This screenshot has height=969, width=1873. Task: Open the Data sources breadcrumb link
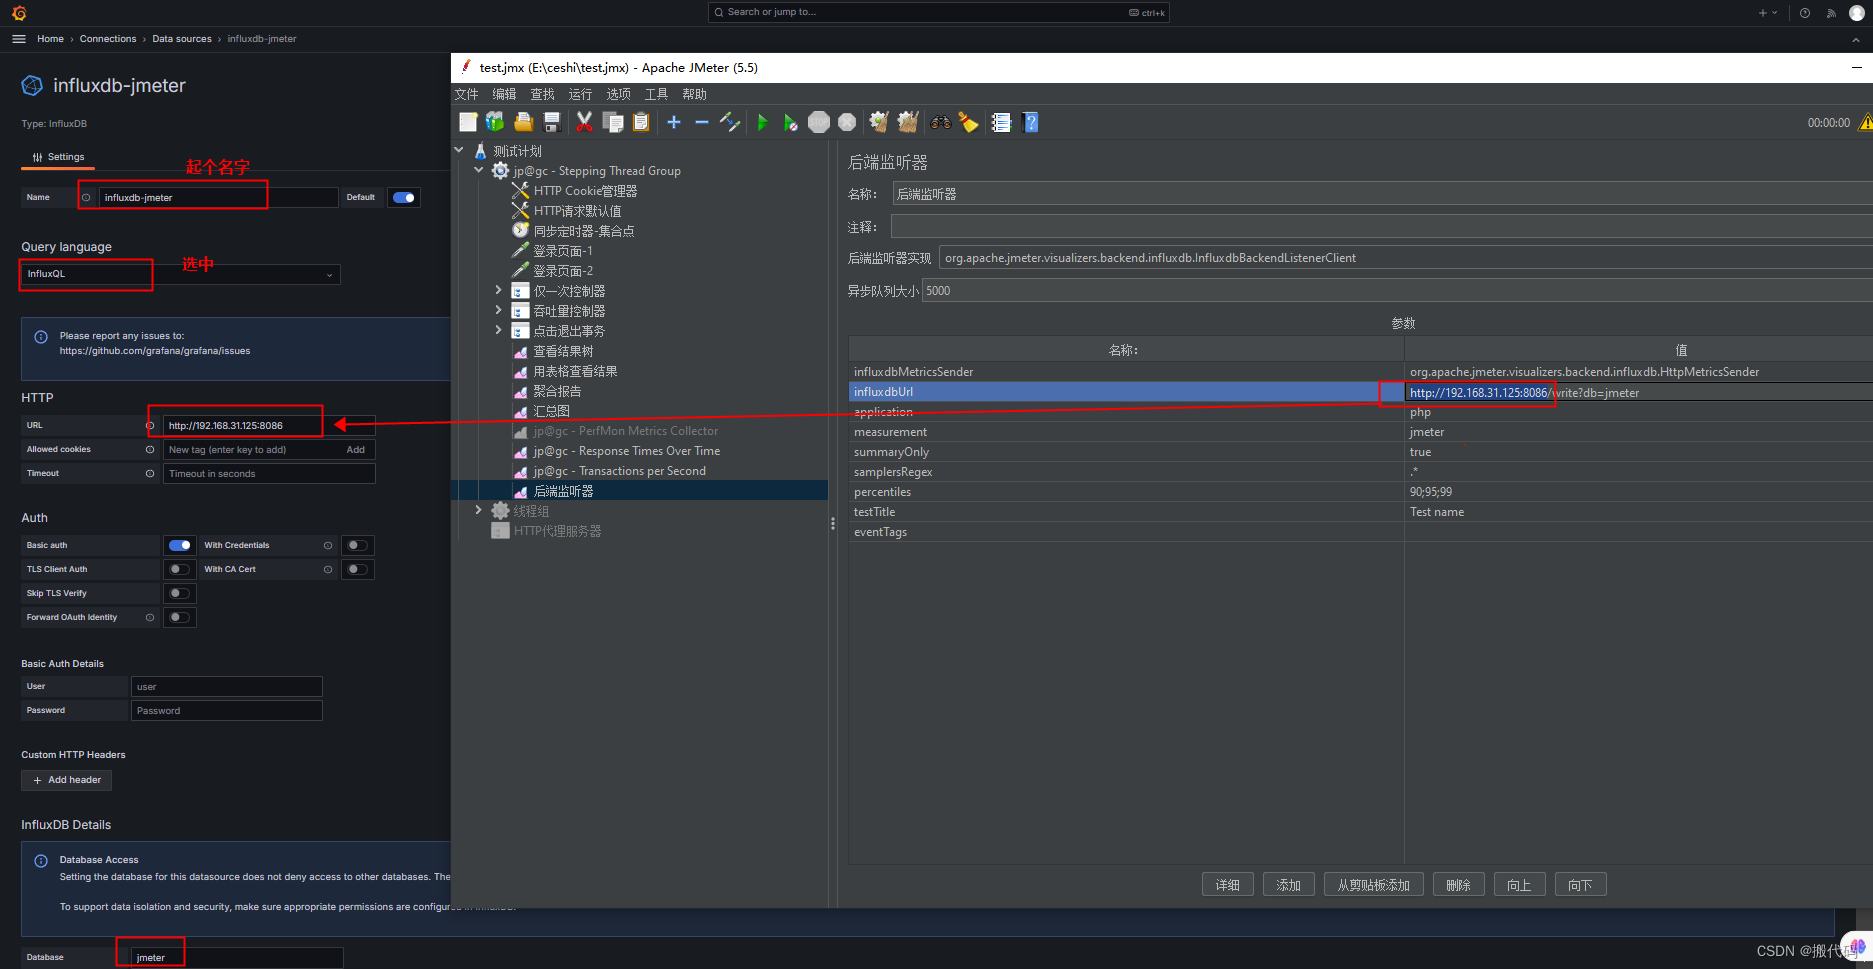[x=182, y=39]
